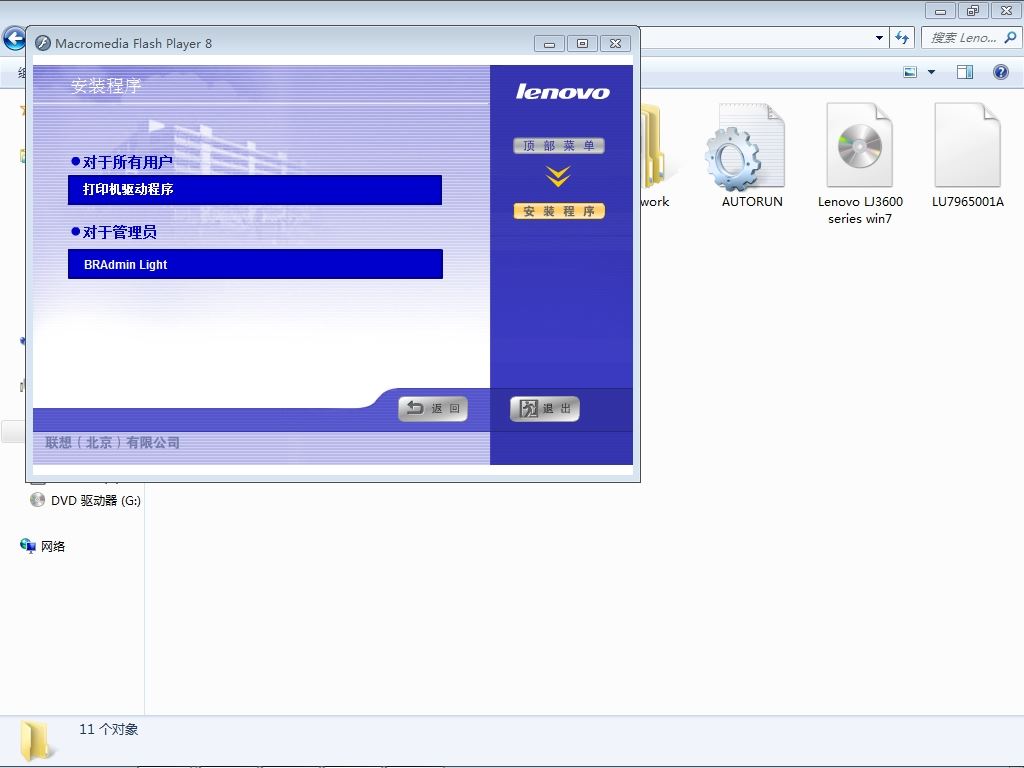Click the LU7965001A file name label
1024x768 pixels.
[x=967, y=202]
